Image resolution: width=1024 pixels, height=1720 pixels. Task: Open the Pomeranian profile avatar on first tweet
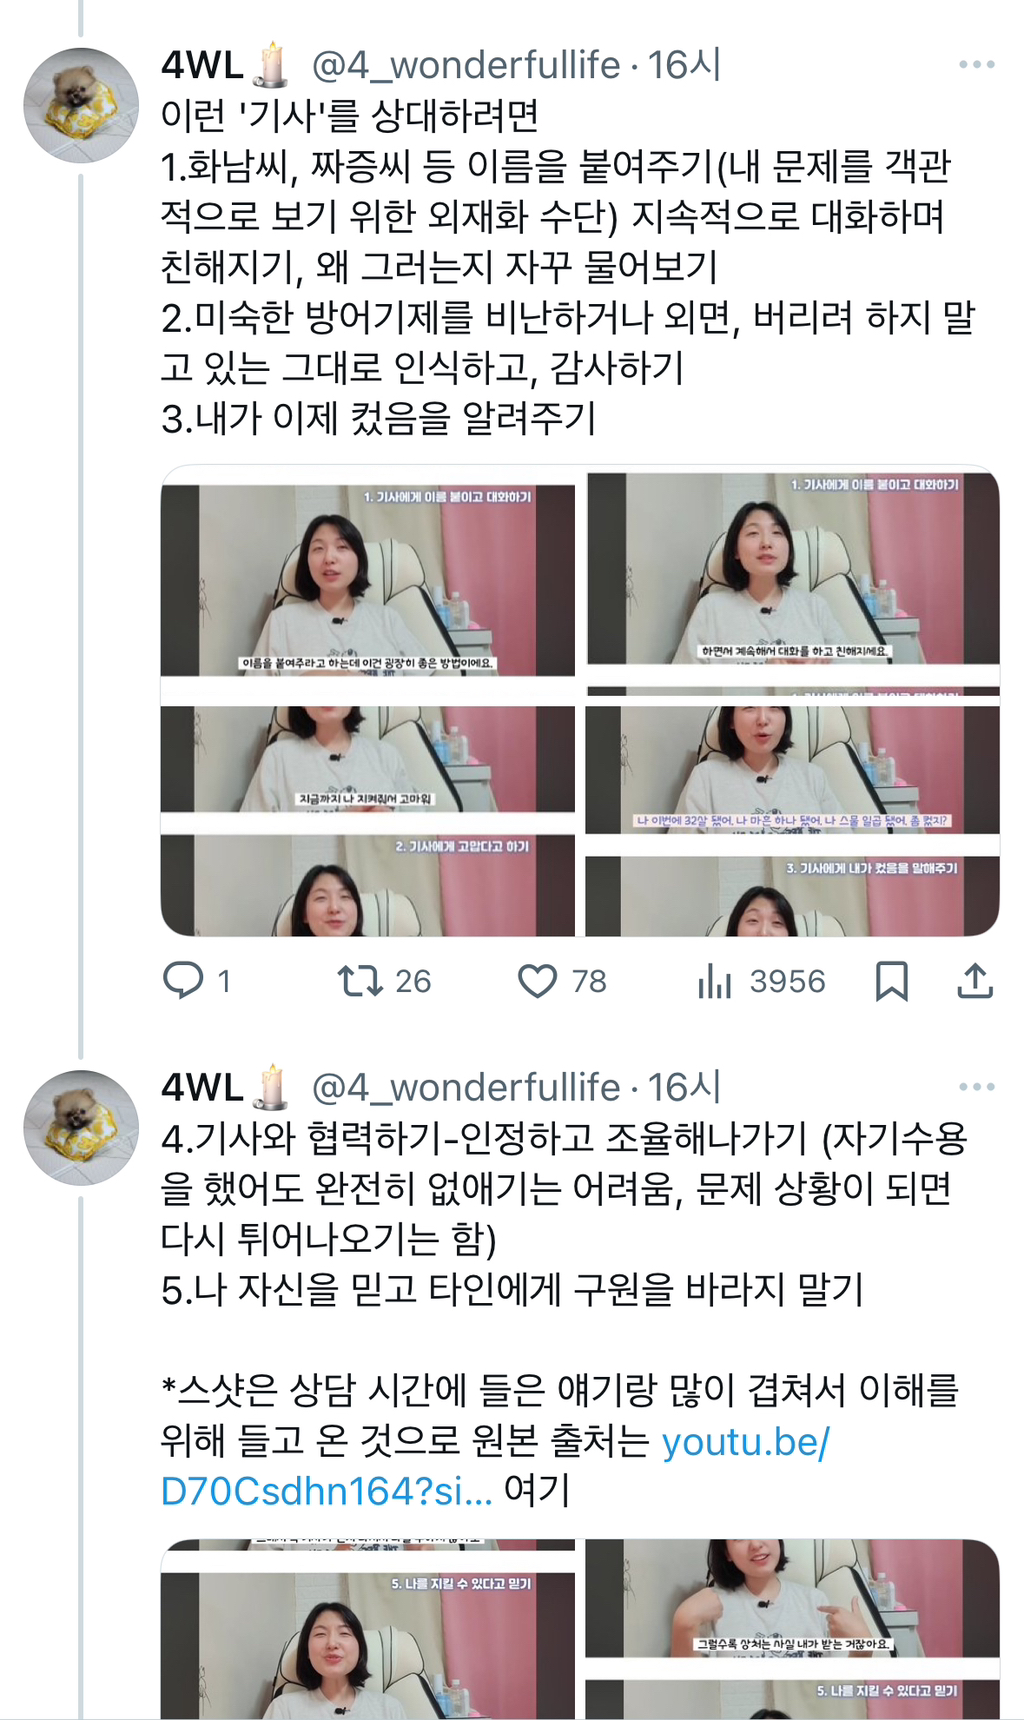(81, 105)
